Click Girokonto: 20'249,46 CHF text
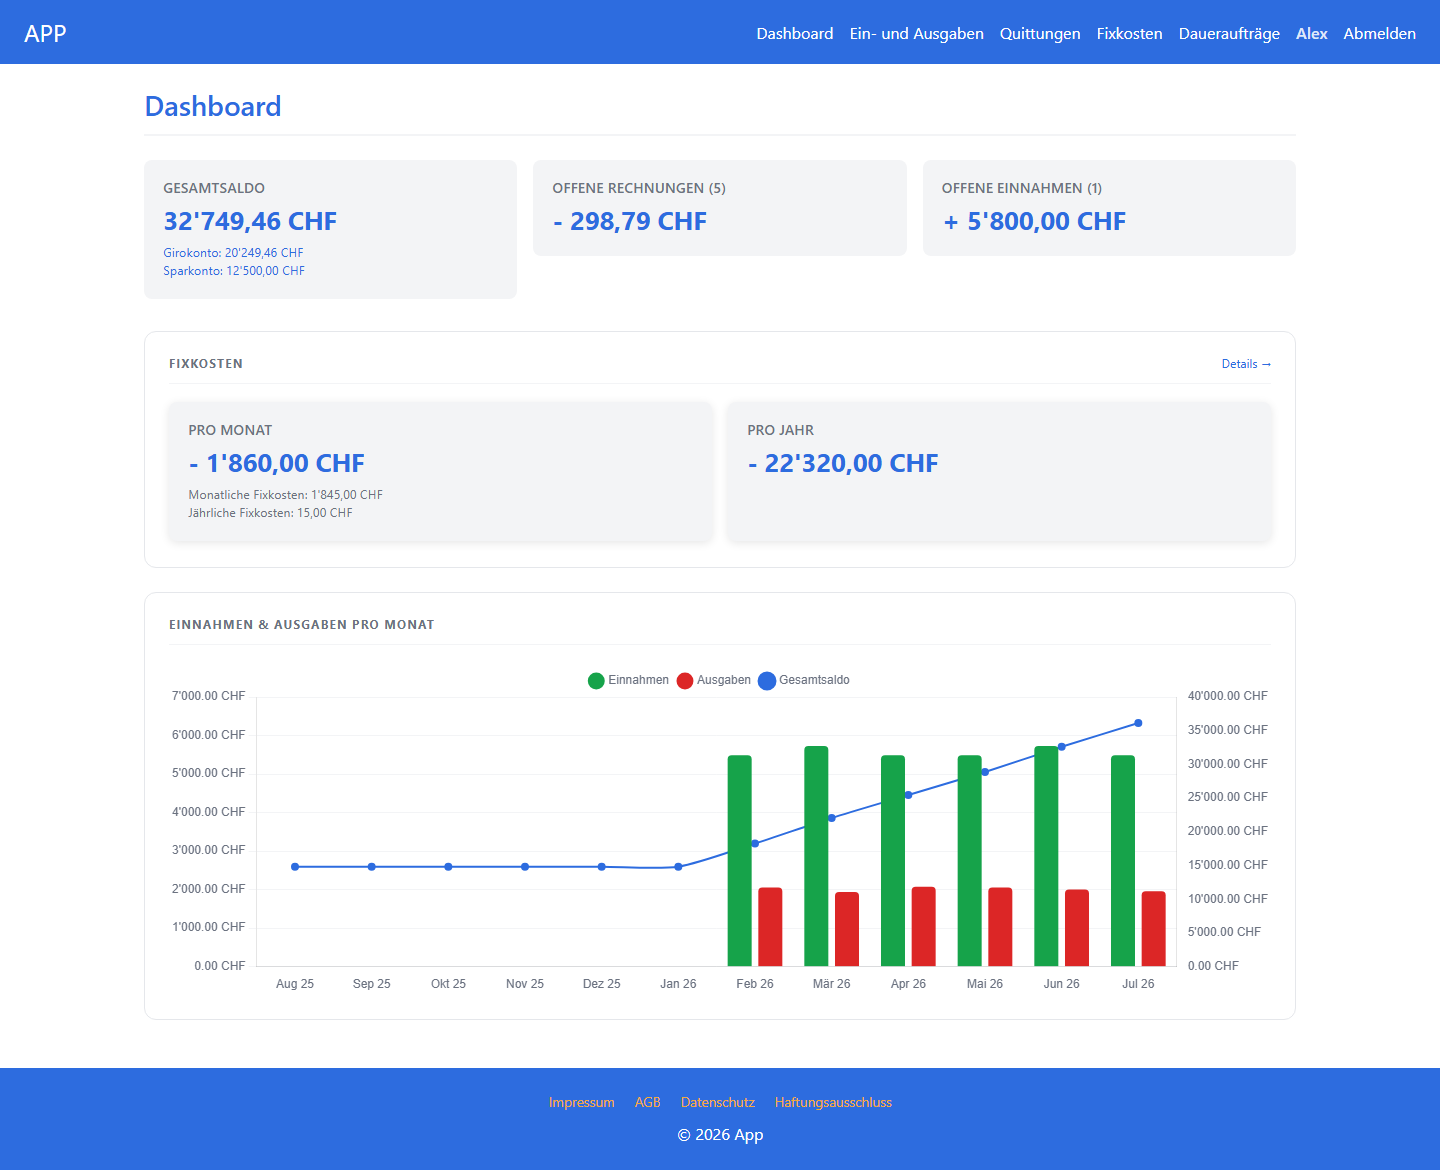Image resolution: width=1440 pixels, height=1170 pixels. click(x=233, y=253)
